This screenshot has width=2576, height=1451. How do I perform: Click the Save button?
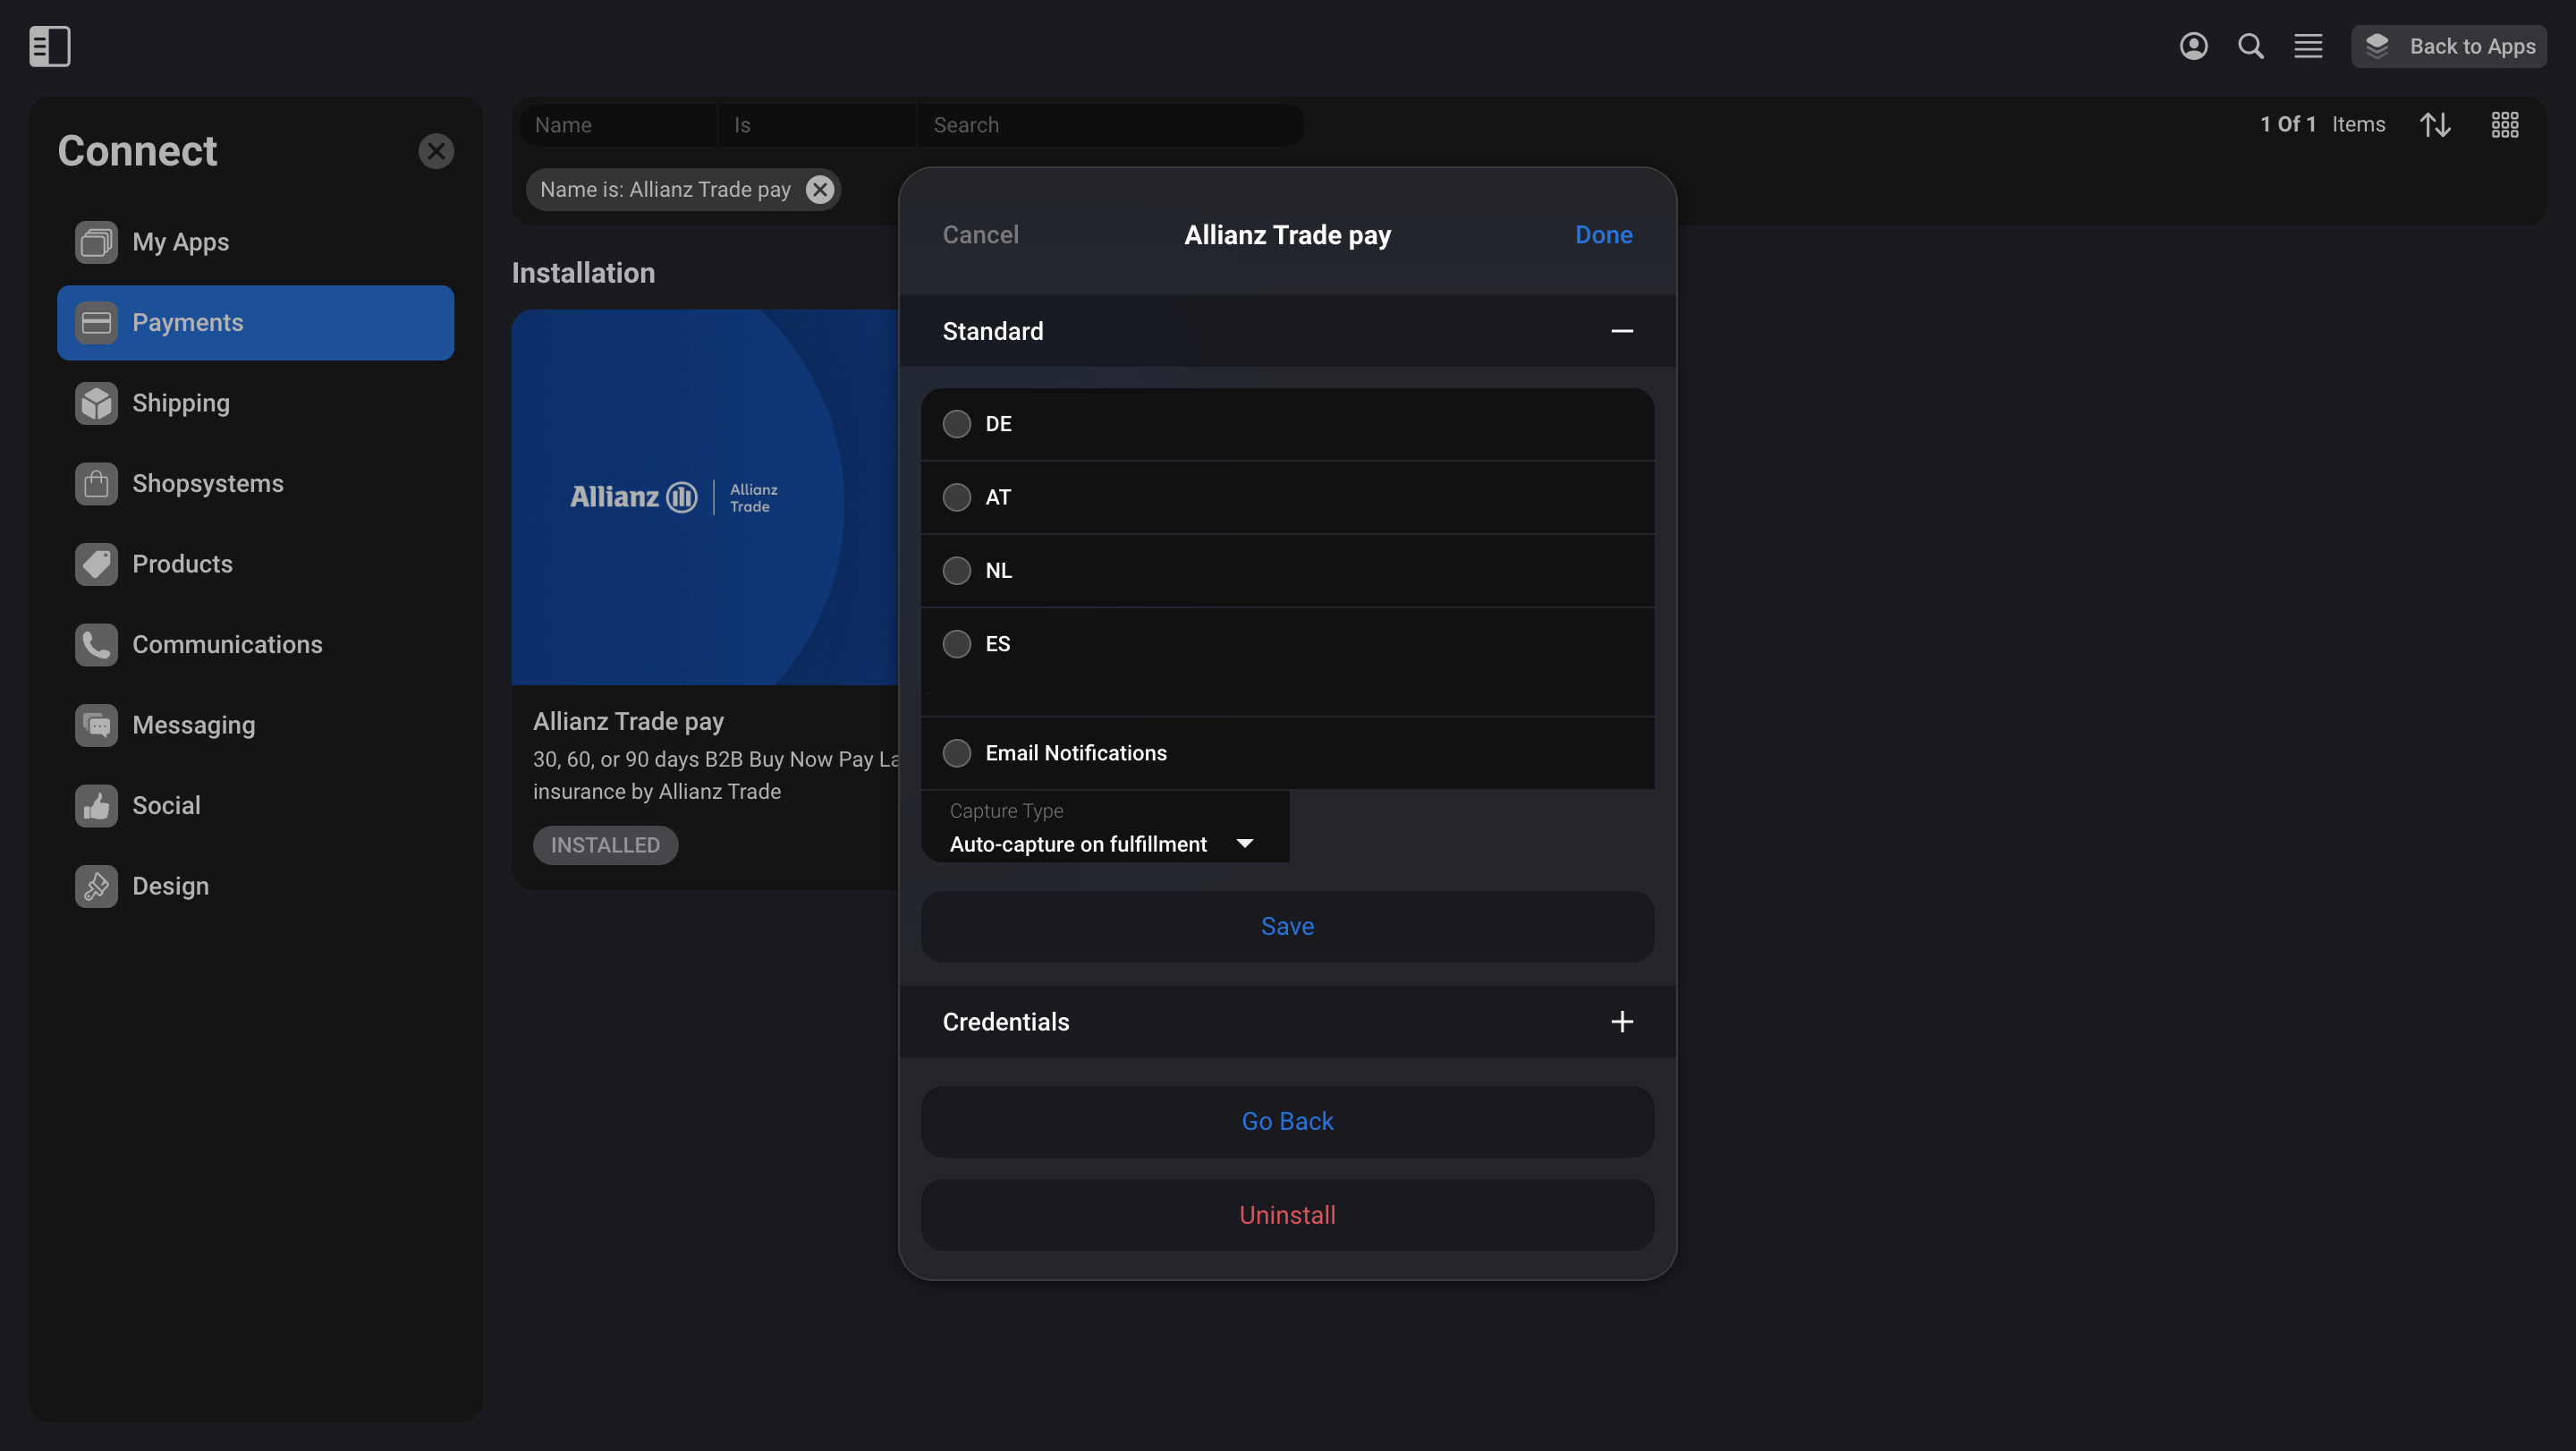pyautogui.click(x=1287, y=926)
